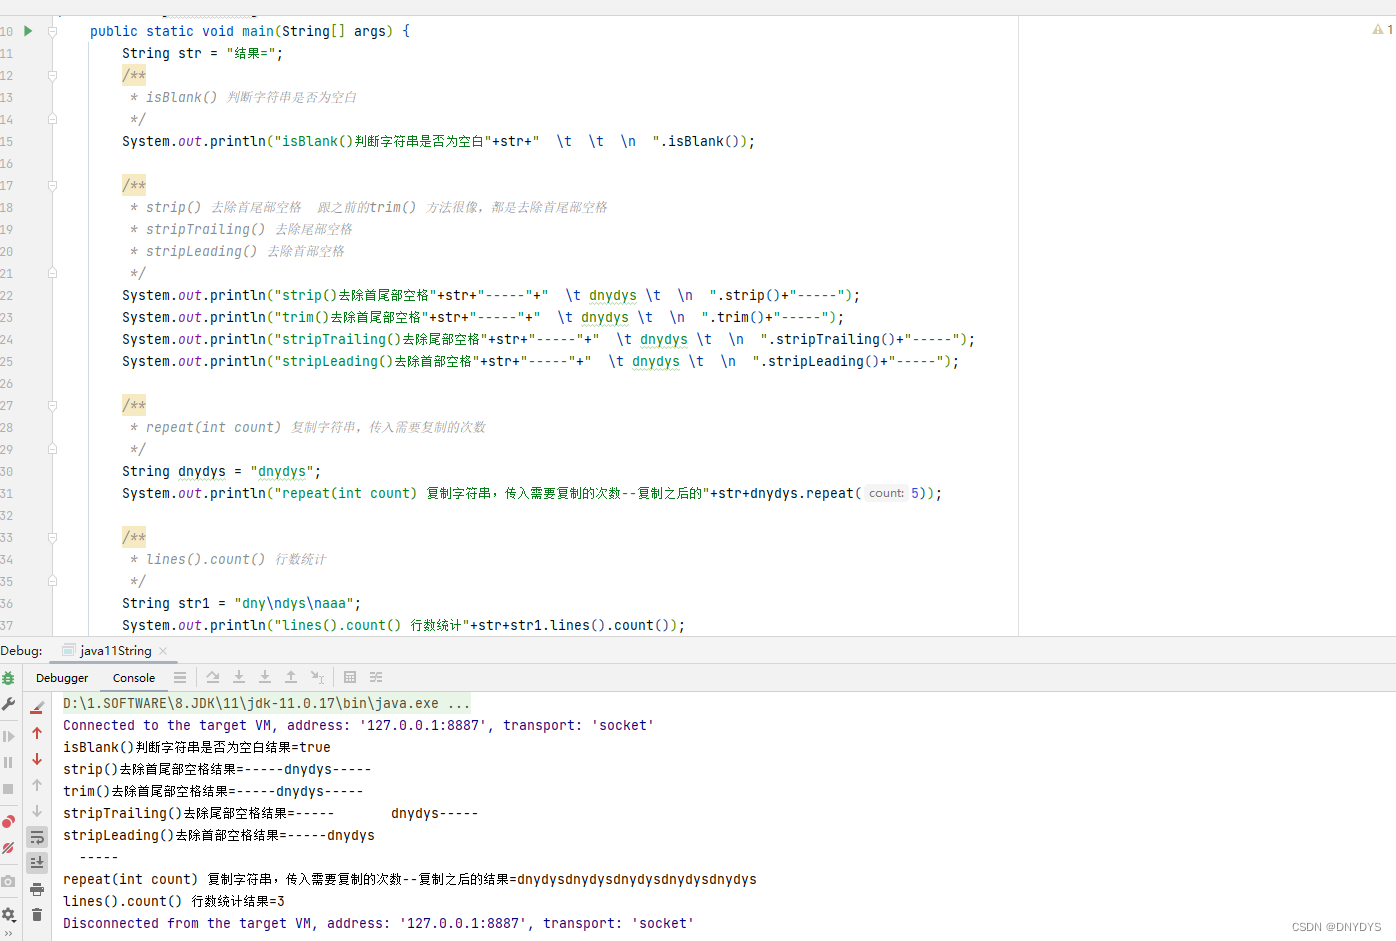The width and height of the screenshot is (1396, 941).
Task: Click the java.exe command line in console
Action: tap(266, 704)
